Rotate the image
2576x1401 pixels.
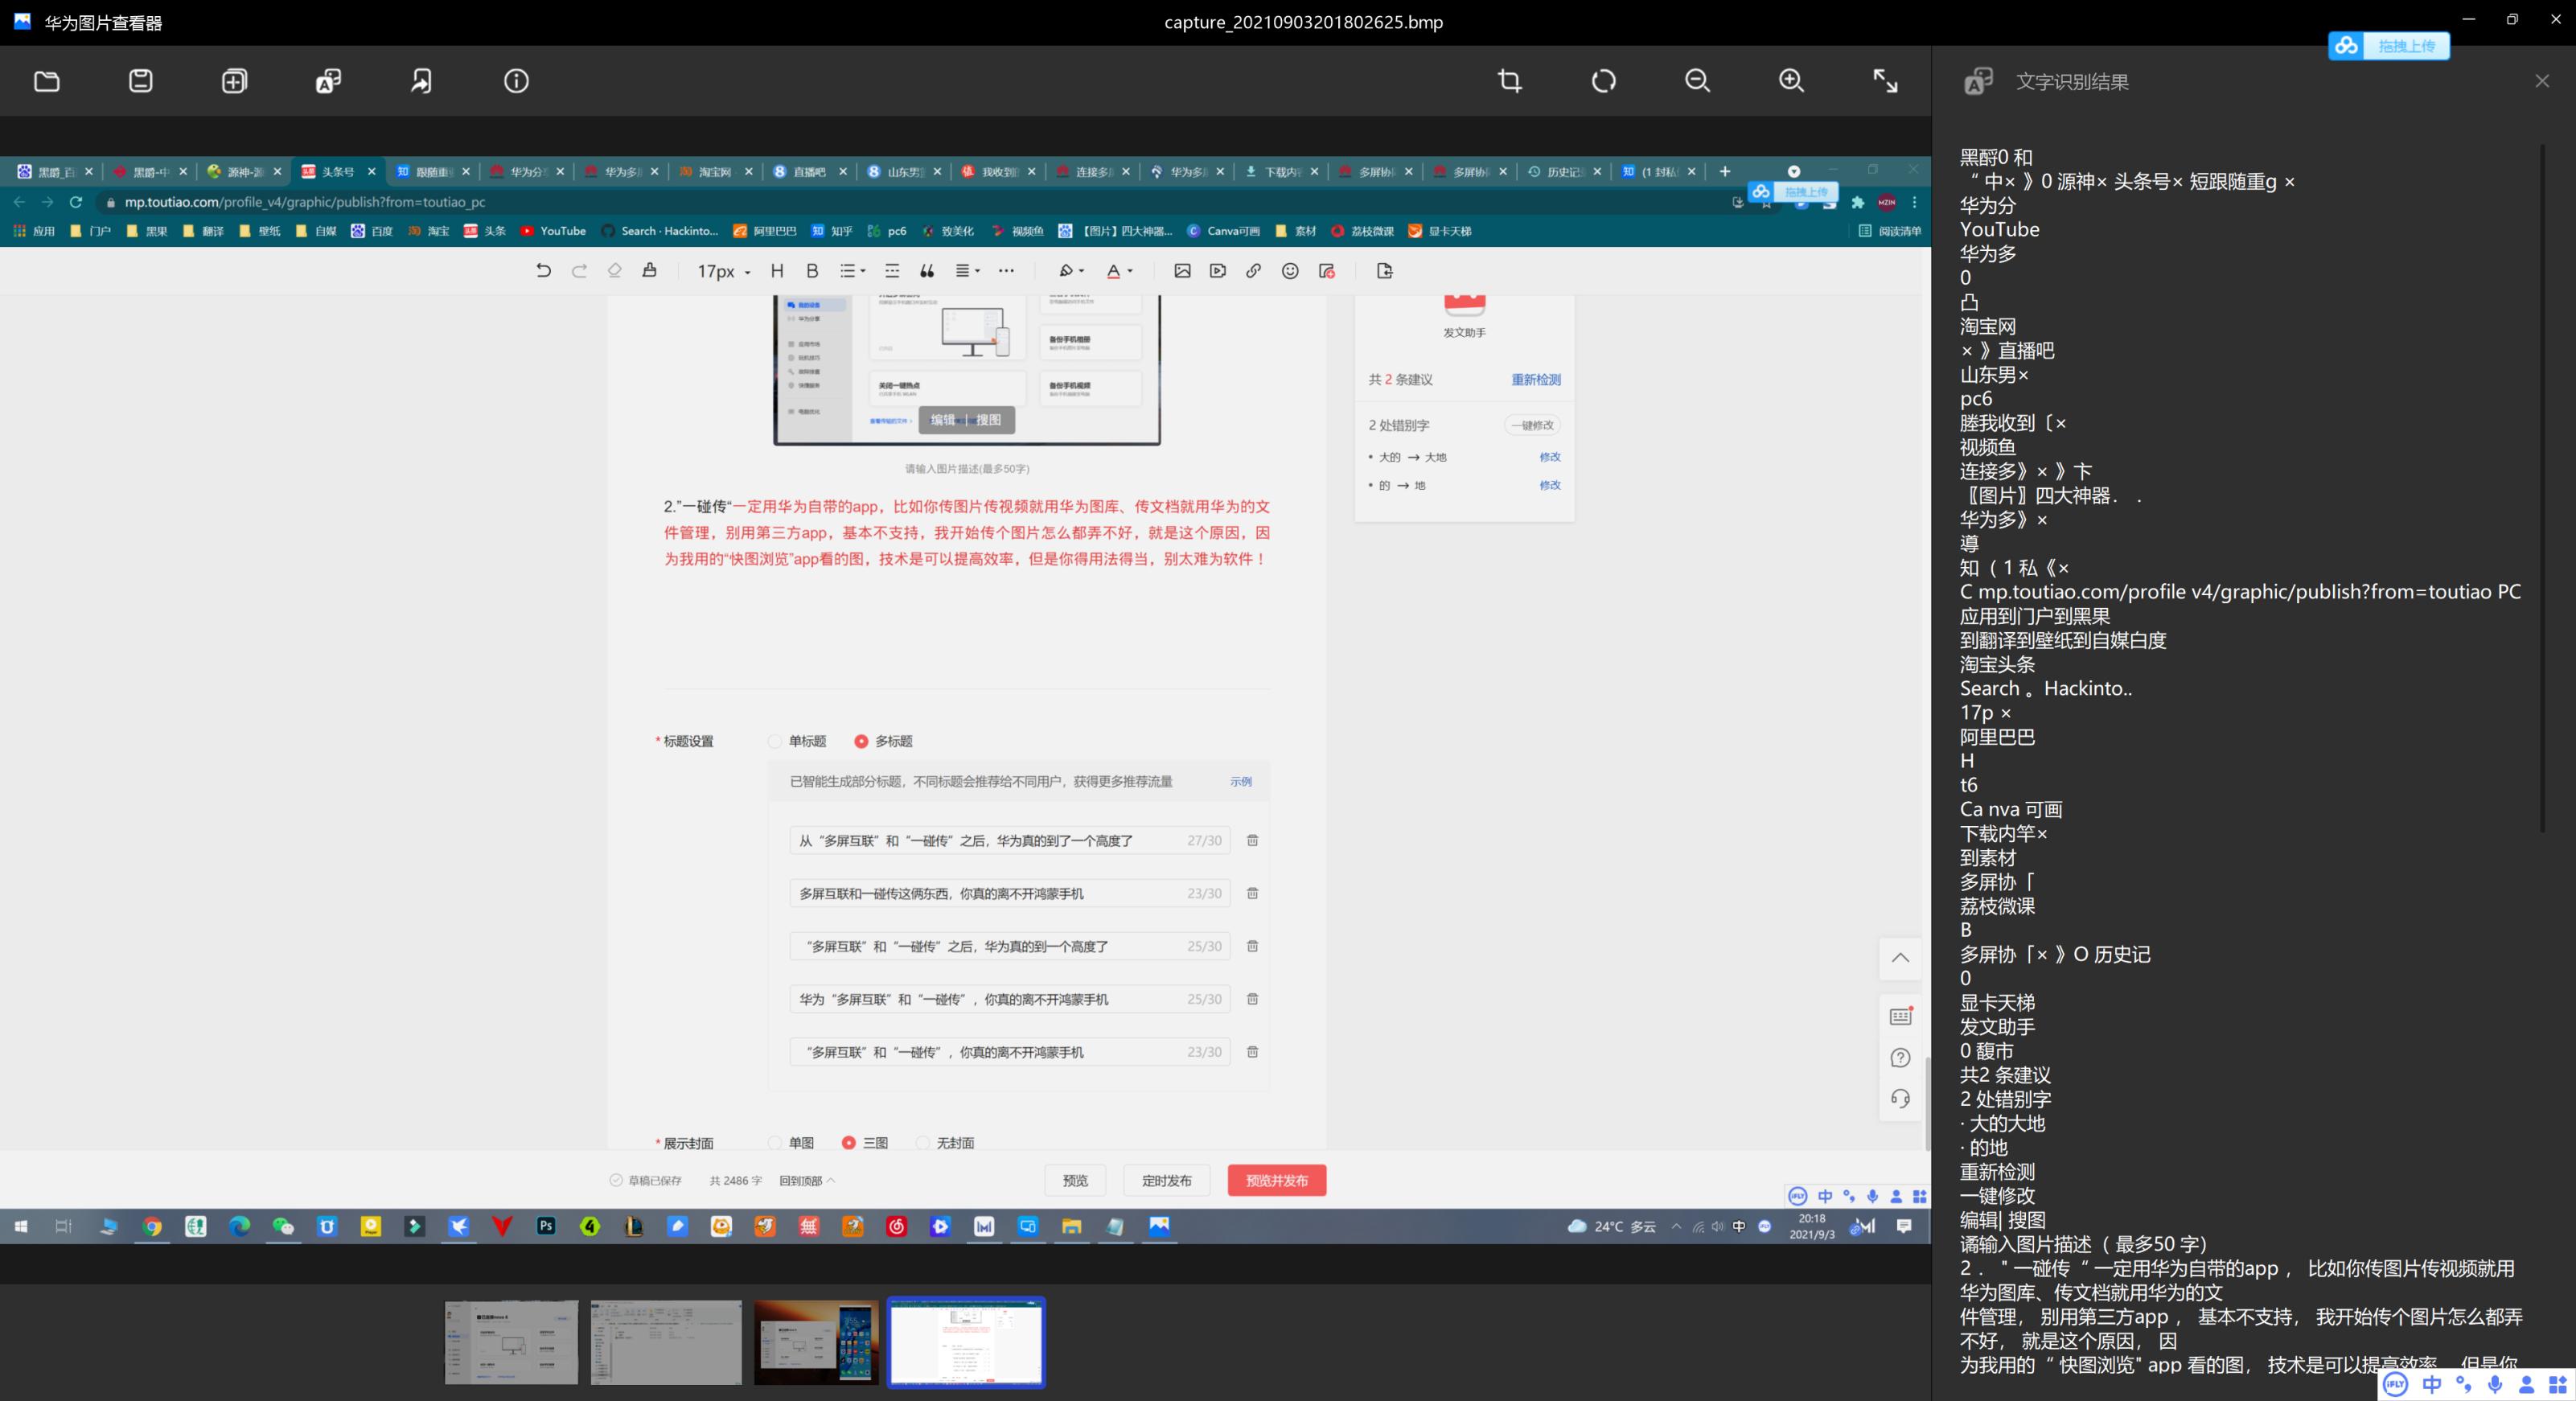point(1604,81)
